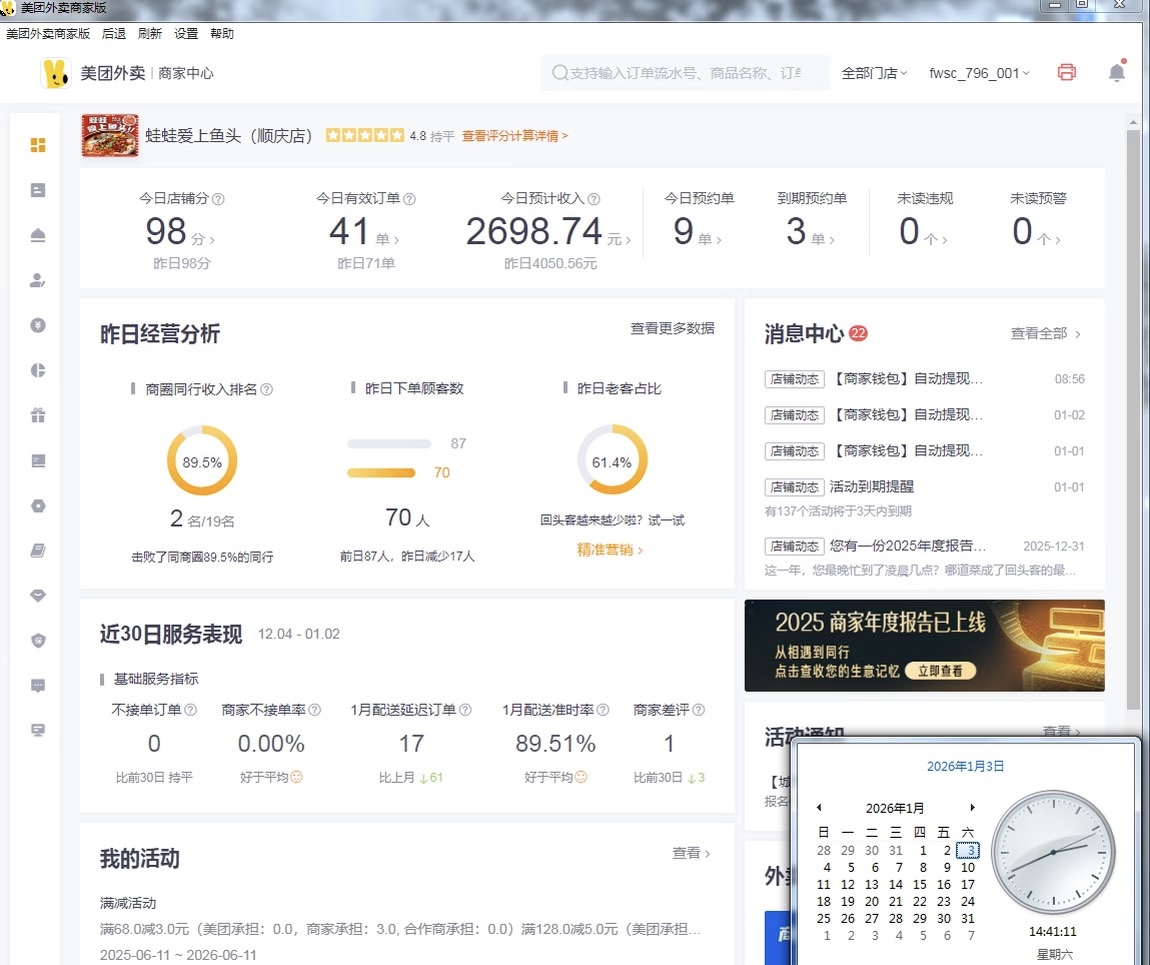Select date 17 on the January 2026 calendar
The height and width of the screenshot is (965, 1150).
coord(967,884)
